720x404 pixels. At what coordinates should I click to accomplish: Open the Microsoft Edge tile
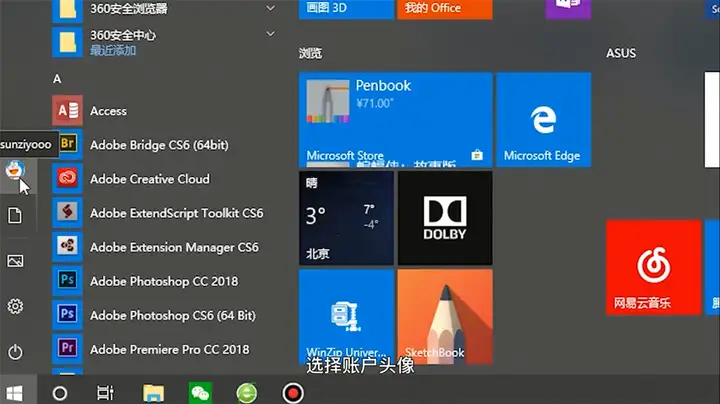(543, 119)
